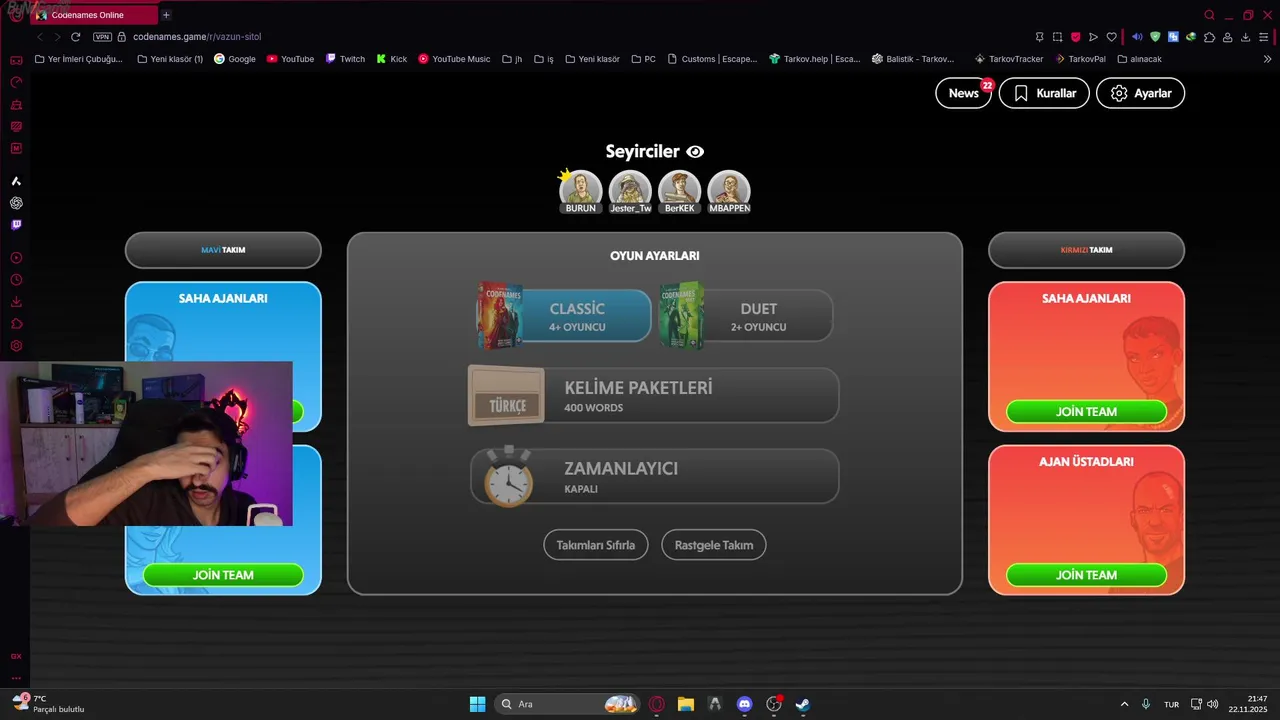Open search in tabs magnifier icon
1280x720 pixels.
point(1209,15)
